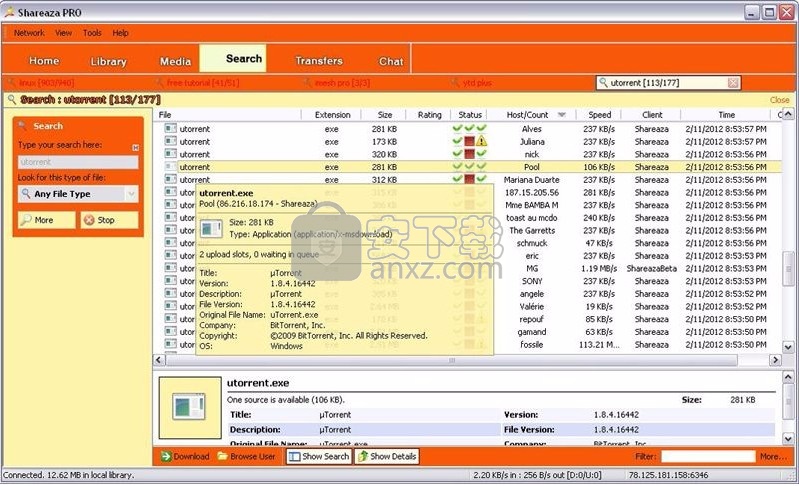The width and height of the screenshot is (799, 486).
Task: Select the schmuck host row
Action: [x=468, y=243]
